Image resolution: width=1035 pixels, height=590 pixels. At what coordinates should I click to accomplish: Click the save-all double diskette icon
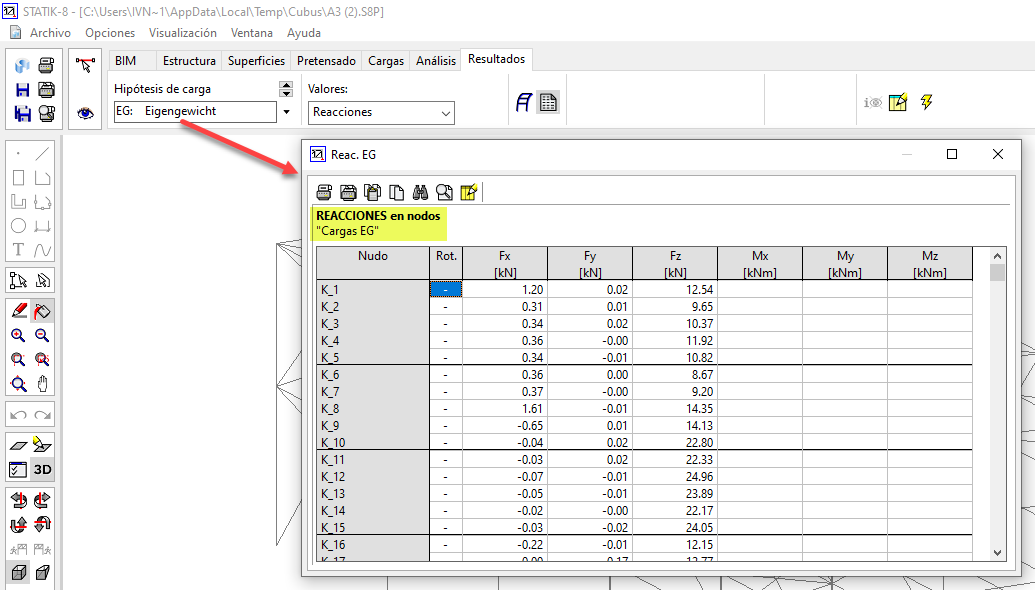(22, 114)
